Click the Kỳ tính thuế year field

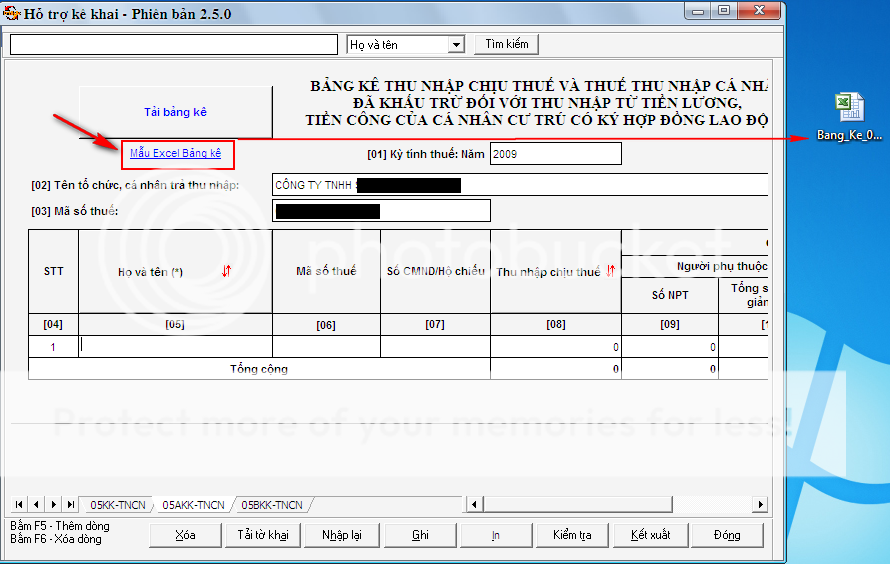(555, 154)
